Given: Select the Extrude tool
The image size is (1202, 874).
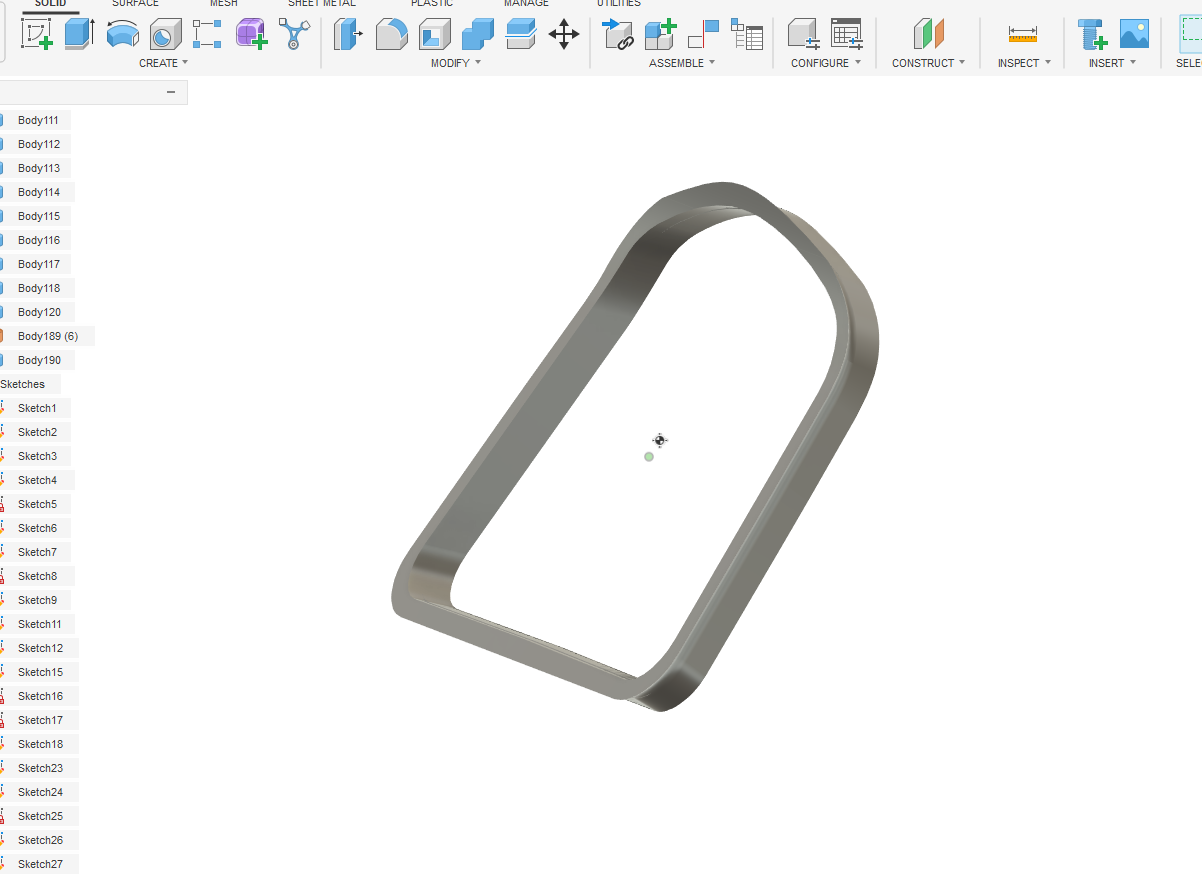Looking at the screenshot, I should click(79, 34).
